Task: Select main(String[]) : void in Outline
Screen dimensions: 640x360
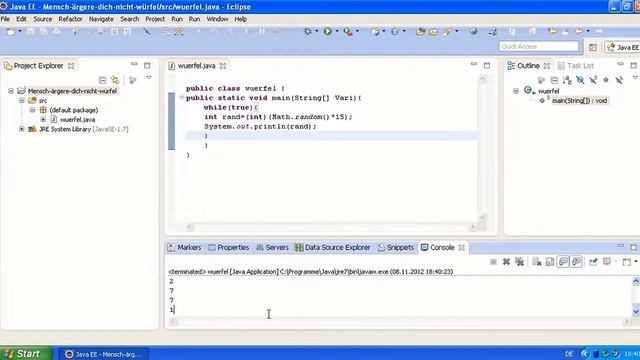Action: (x=579, y=100)
